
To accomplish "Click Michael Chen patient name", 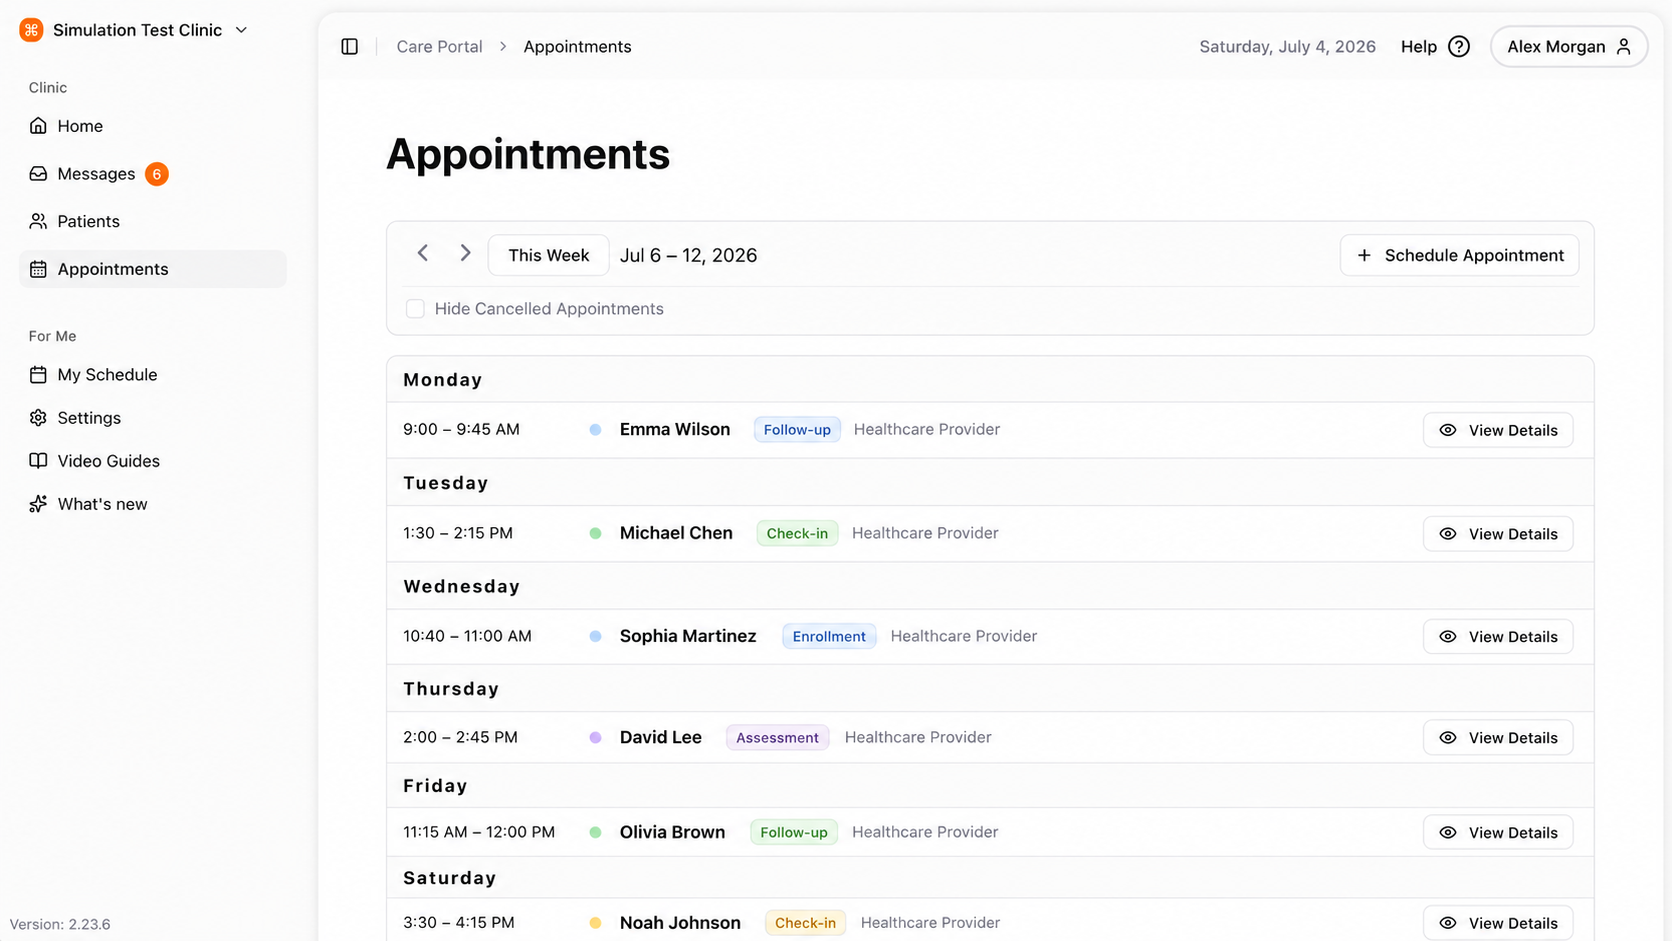I will pyautogui.click(x=676, y=533).
